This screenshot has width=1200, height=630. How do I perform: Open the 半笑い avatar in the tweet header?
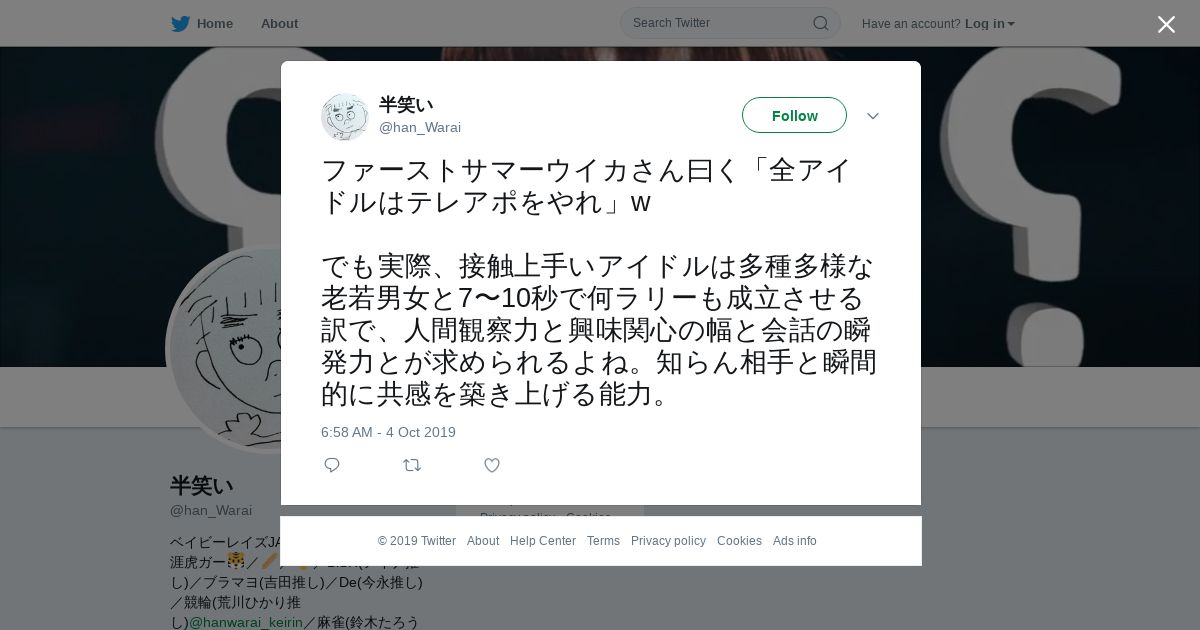(345, 117)
